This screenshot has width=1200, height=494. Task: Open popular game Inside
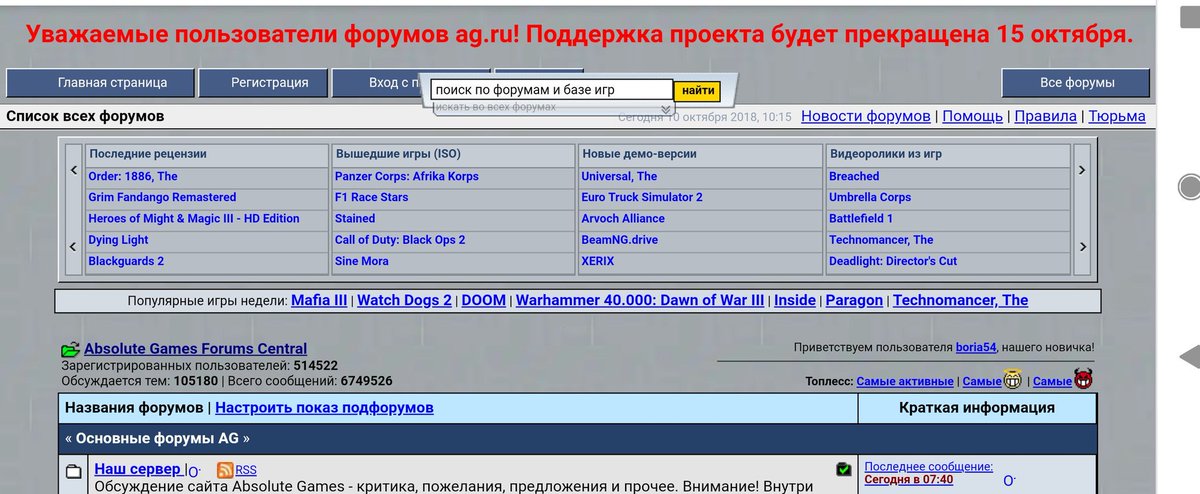tap(795, 300)
